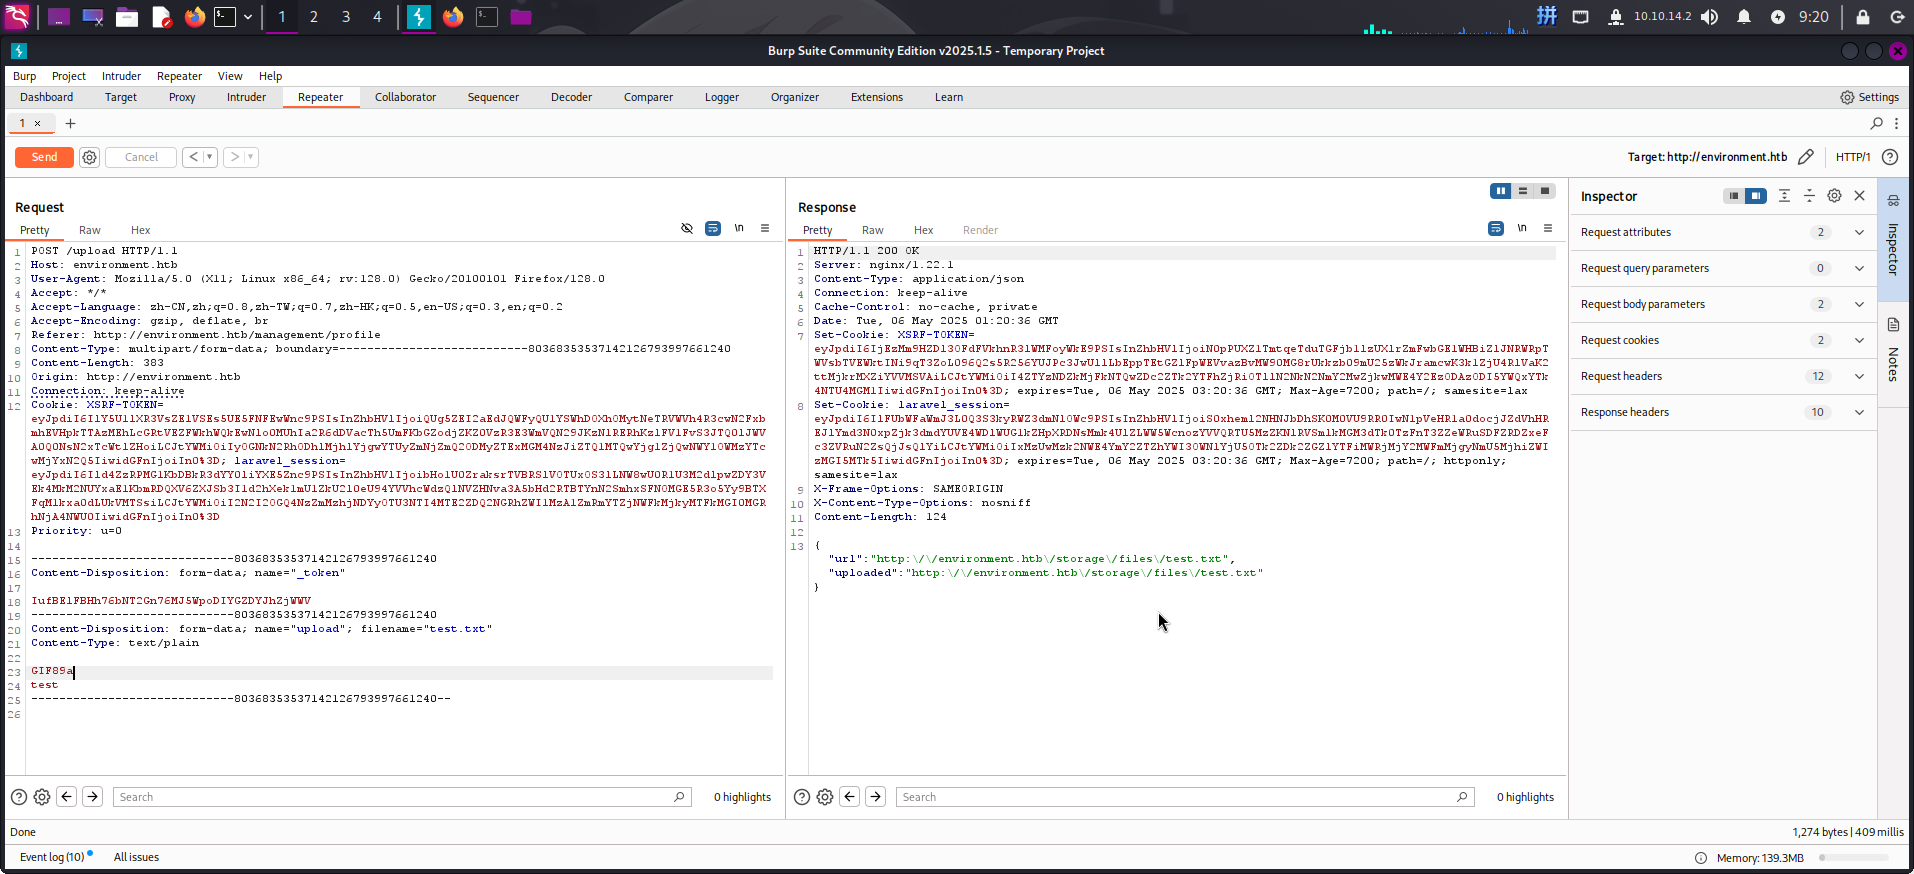Select top-bottom split layout view
Image resolution: width=1914 pixels, height=874 pixels.
click(1523, 191)
